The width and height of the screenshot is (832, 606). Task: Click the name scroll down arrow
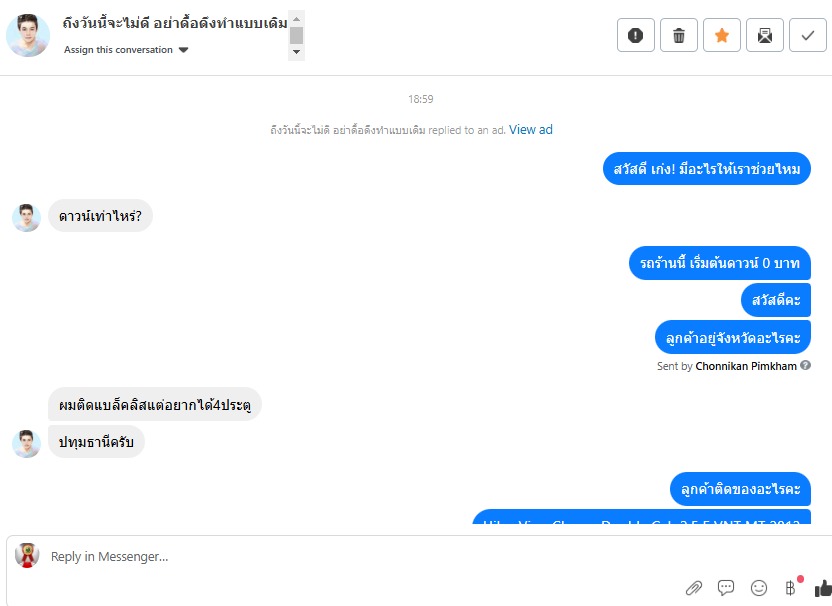coord(297,52)
